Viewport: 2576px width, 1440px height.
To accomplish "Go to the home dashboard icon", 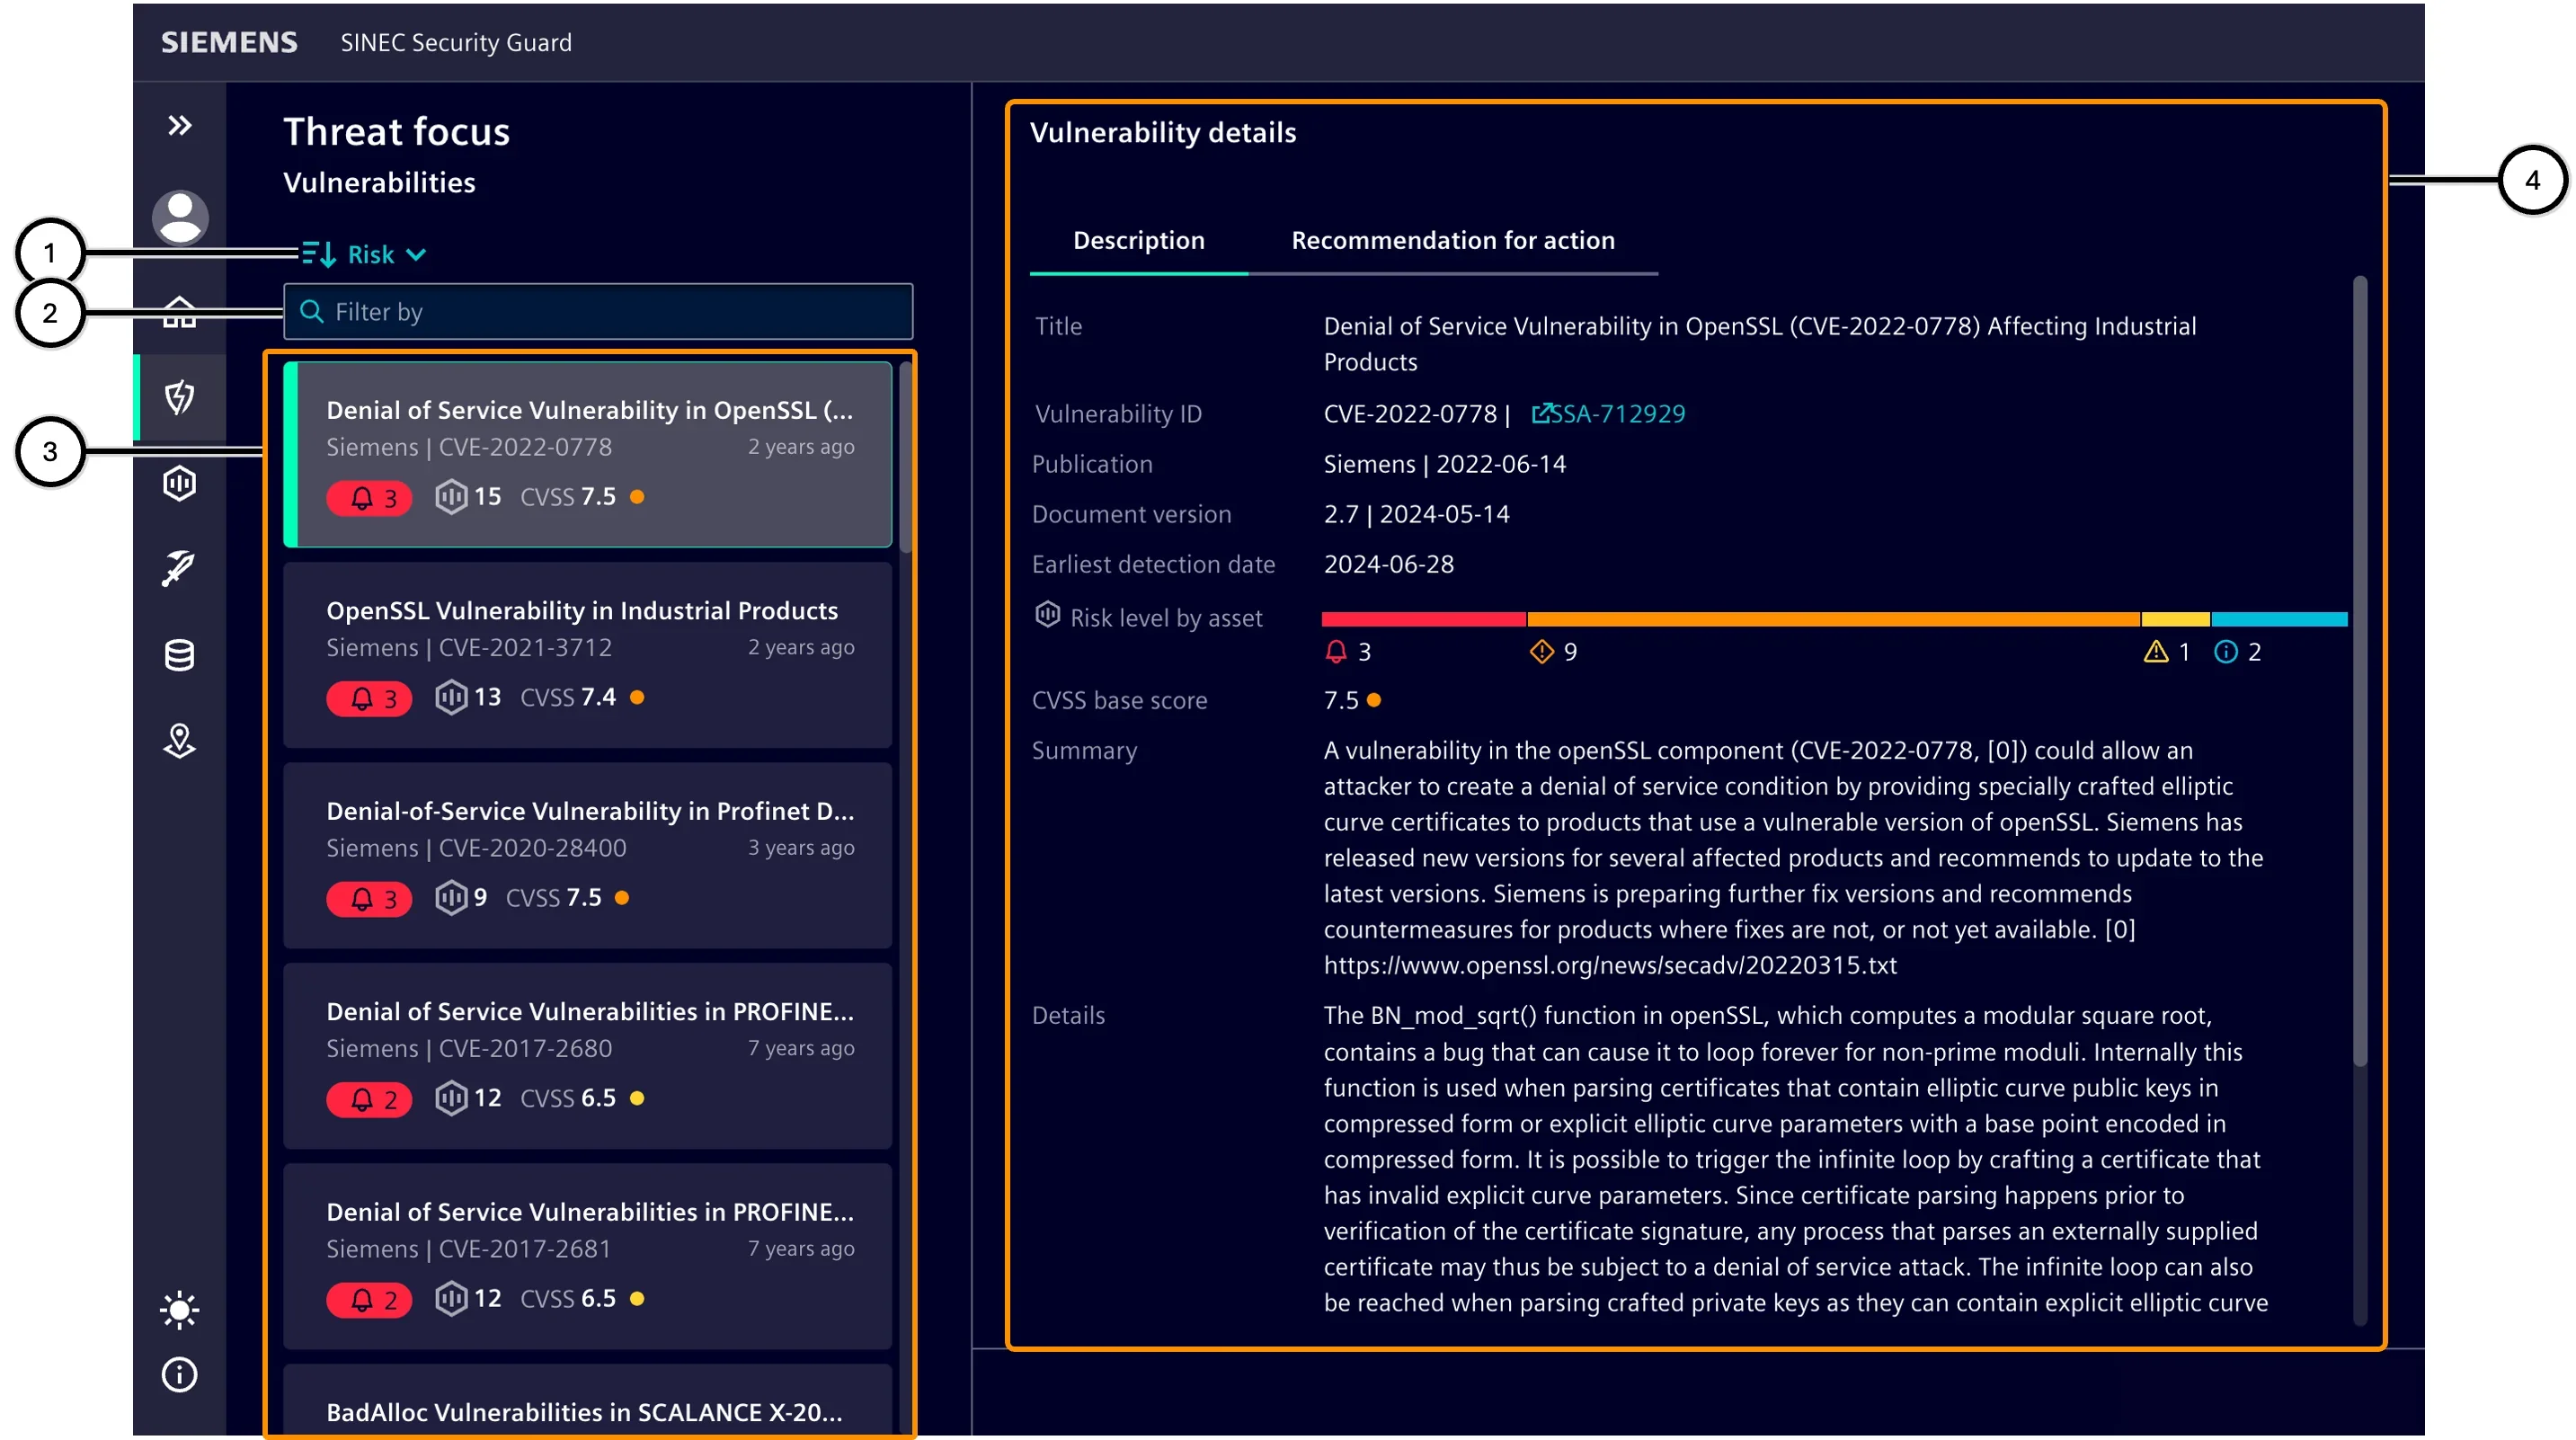I will pyautogui.click(x=180, y=312).
